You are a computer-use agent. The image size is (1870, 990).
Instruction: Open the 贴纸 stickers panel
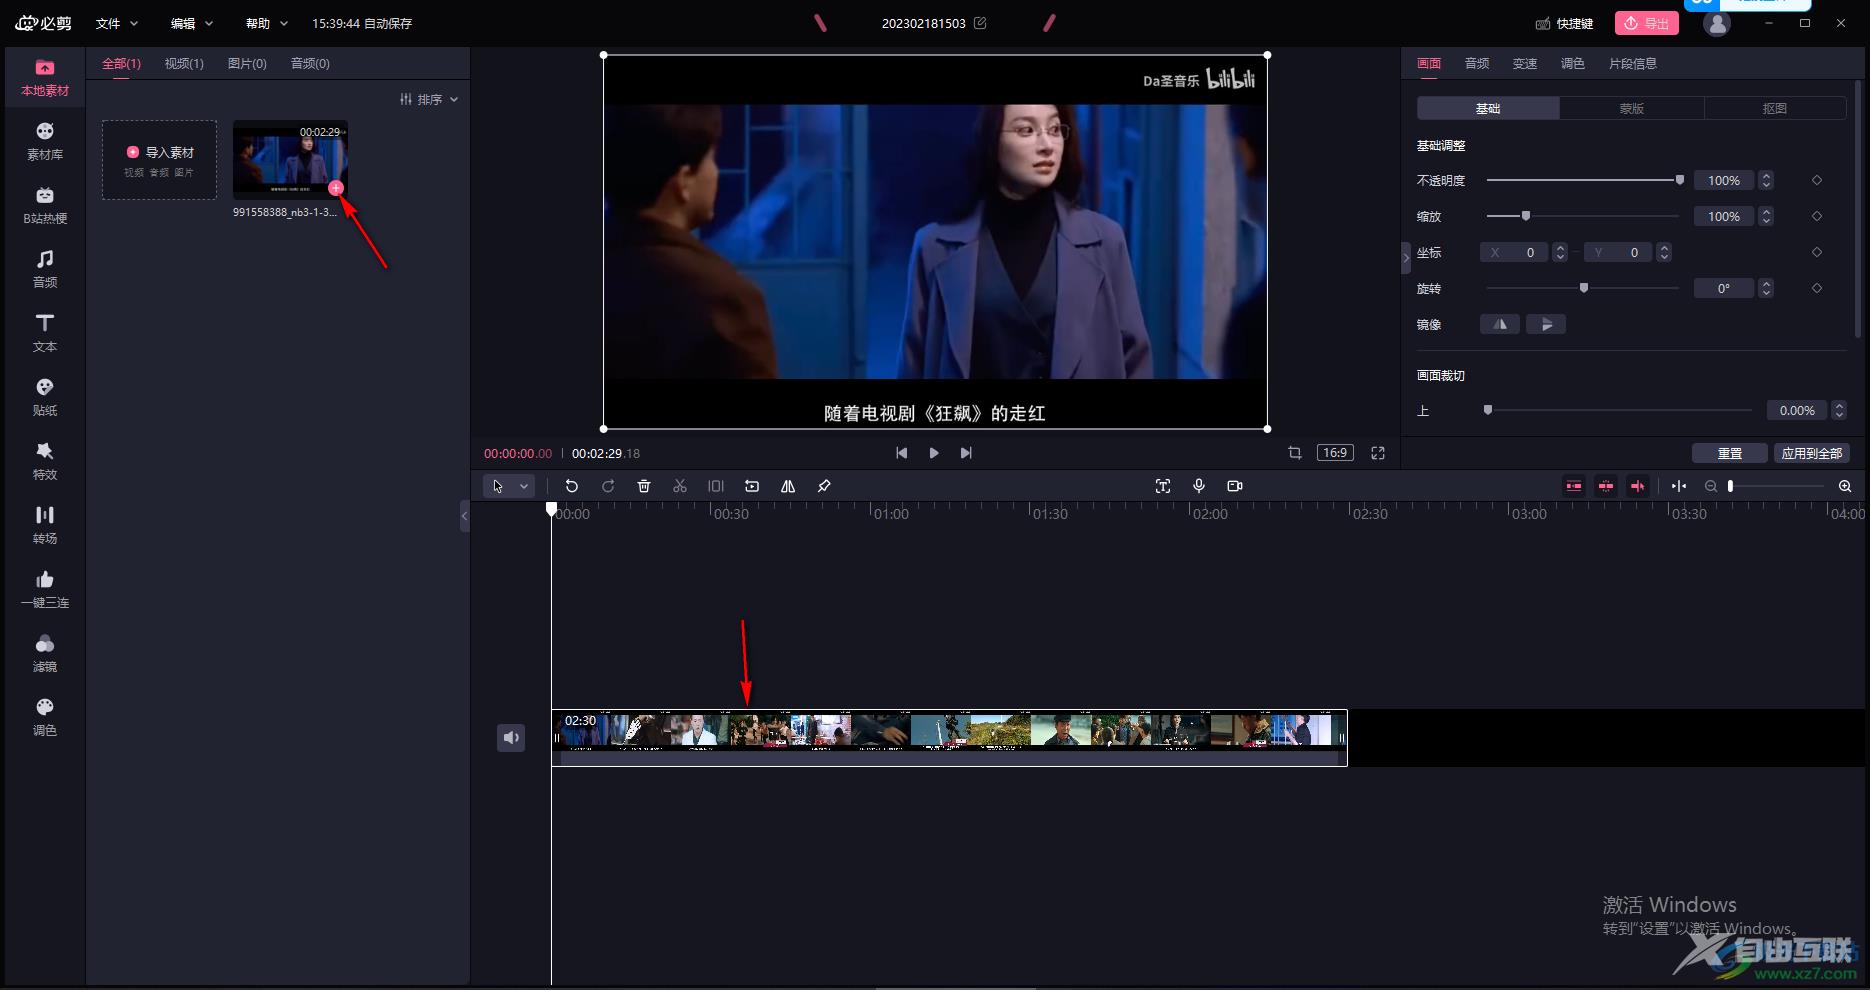point(45,397)
